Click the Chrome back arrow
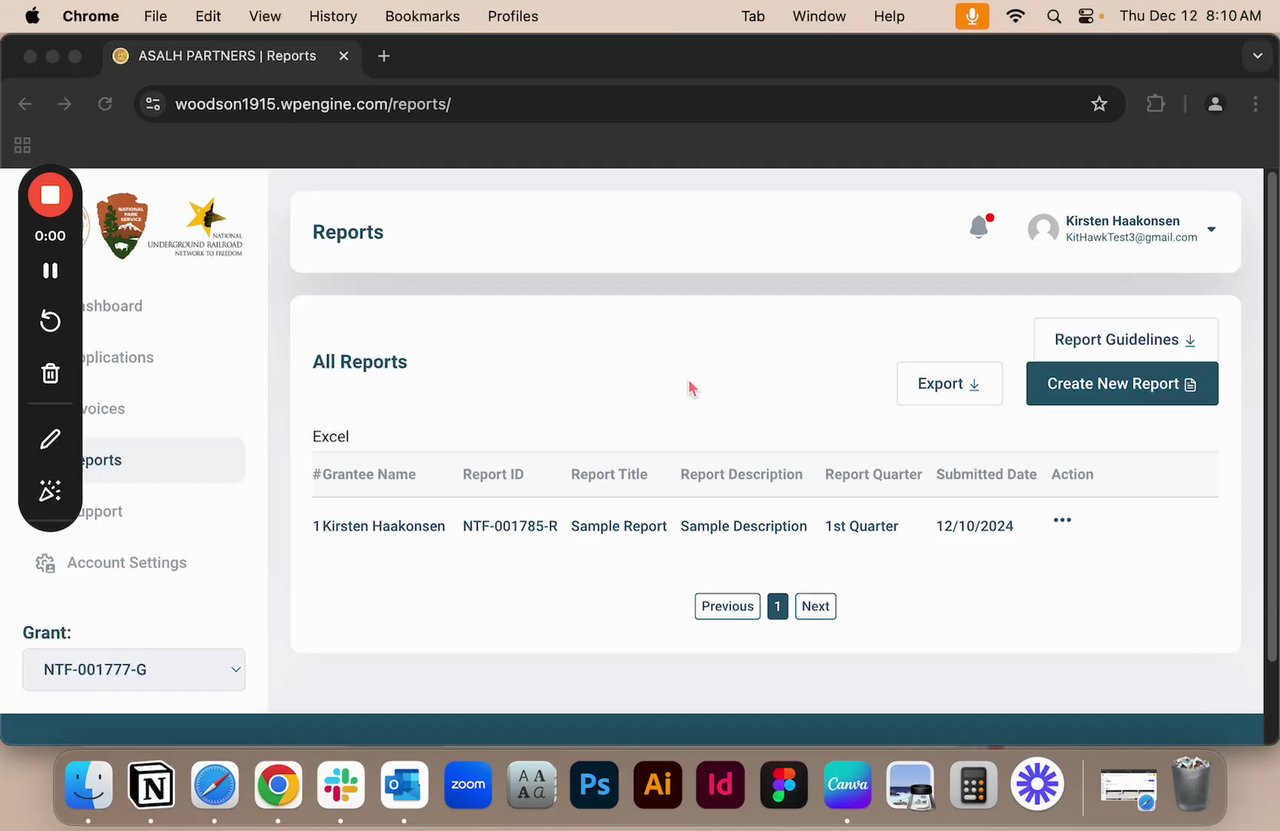This screenshot has width=1280, height=831. point(25,104)
